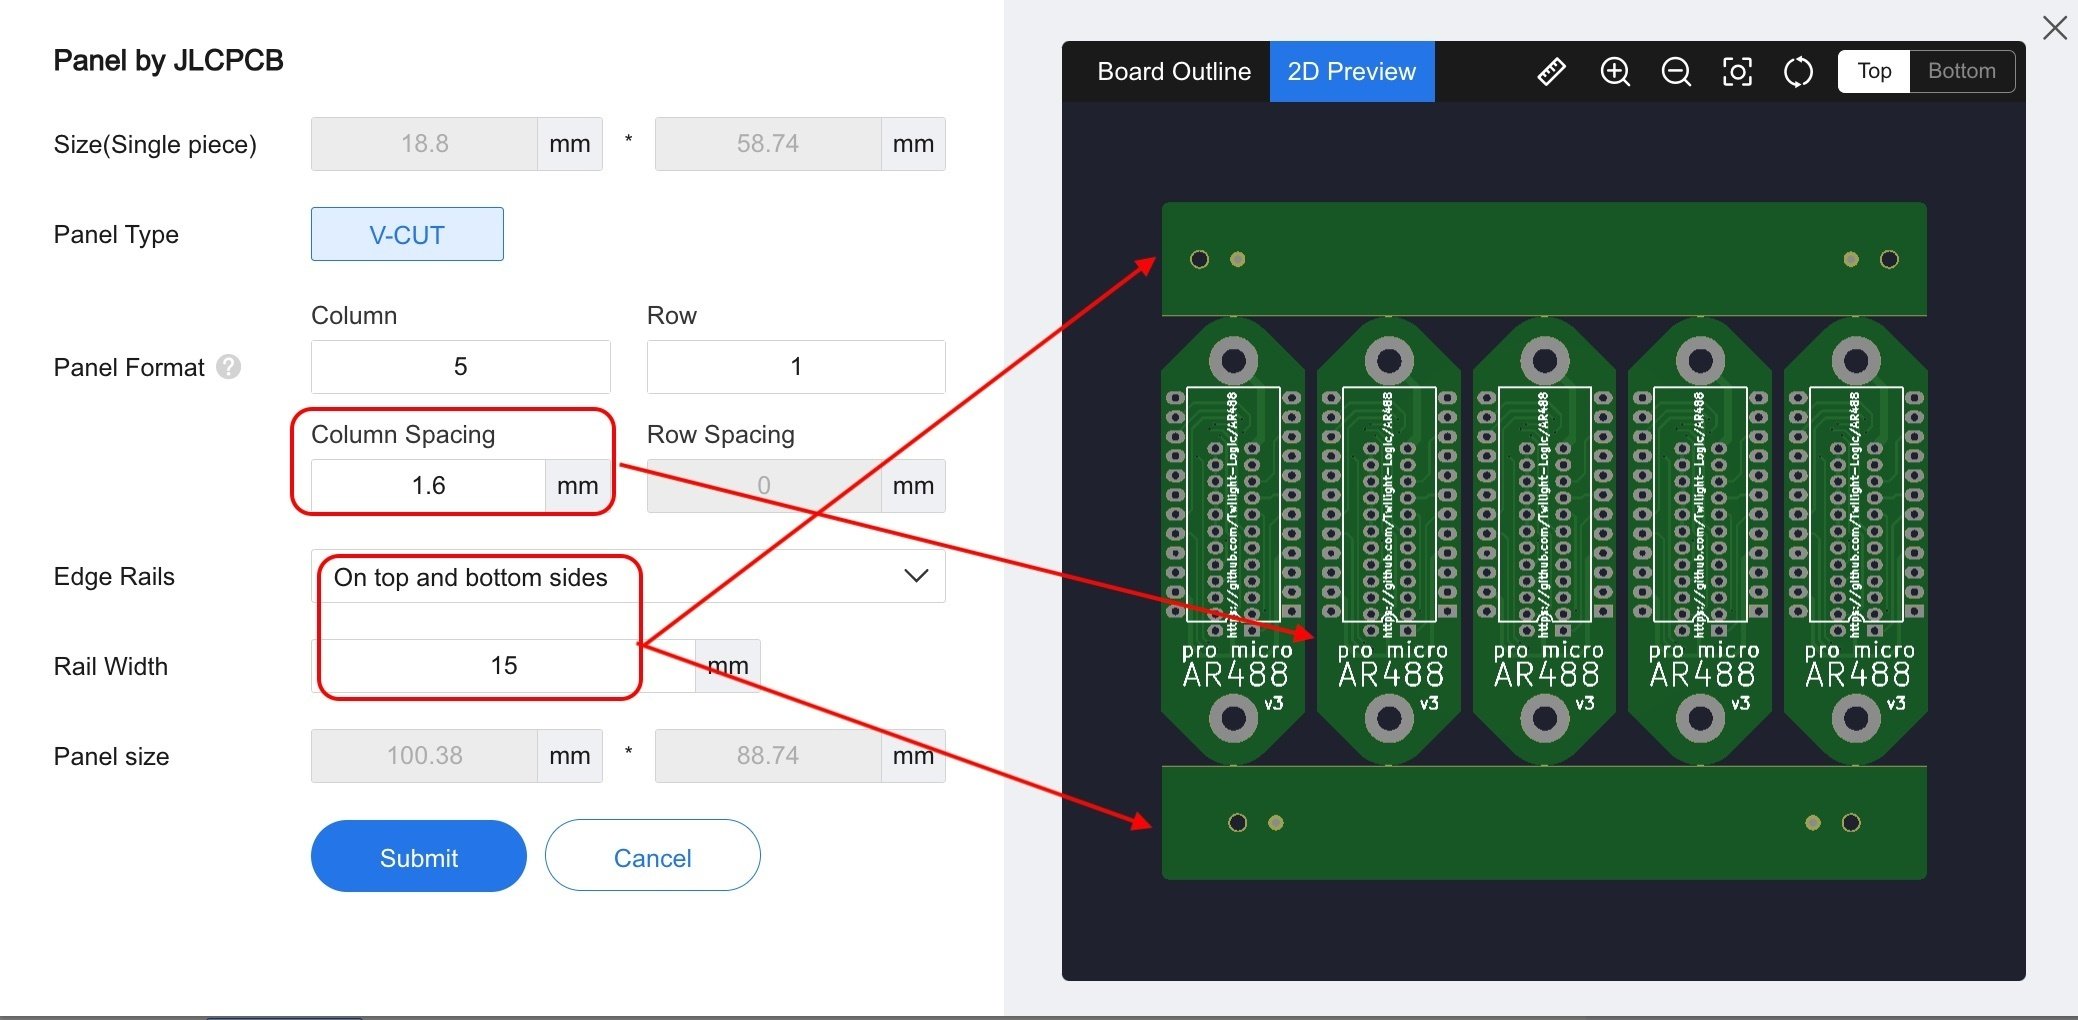Image resolution: width=2078 pixels, height=1020 pixels.
Task: Rotate the board preview
Action: 1798,71
